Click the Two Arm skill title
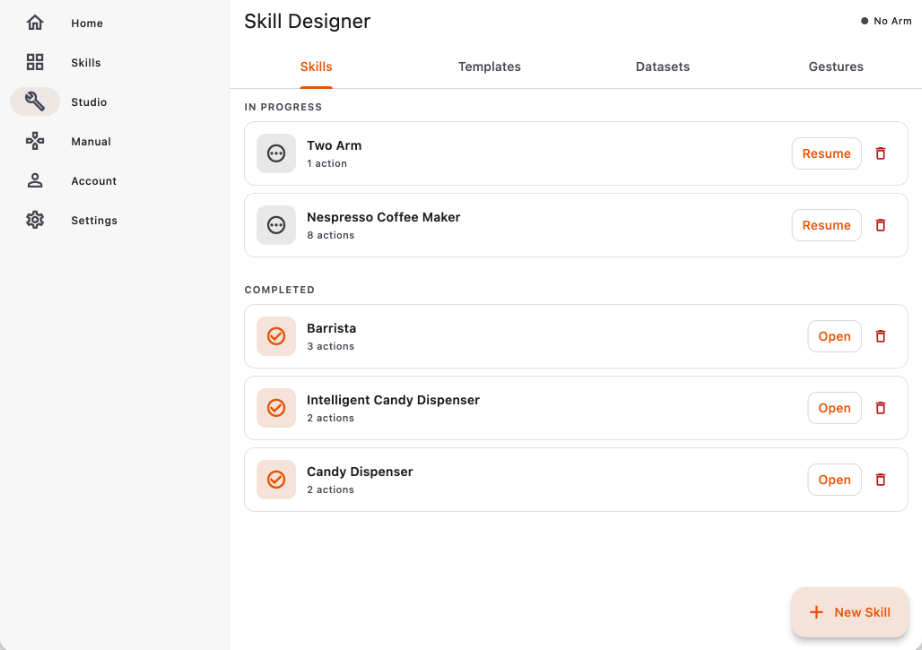The width and height of the screenshot is (922, 650). point(334,145)
